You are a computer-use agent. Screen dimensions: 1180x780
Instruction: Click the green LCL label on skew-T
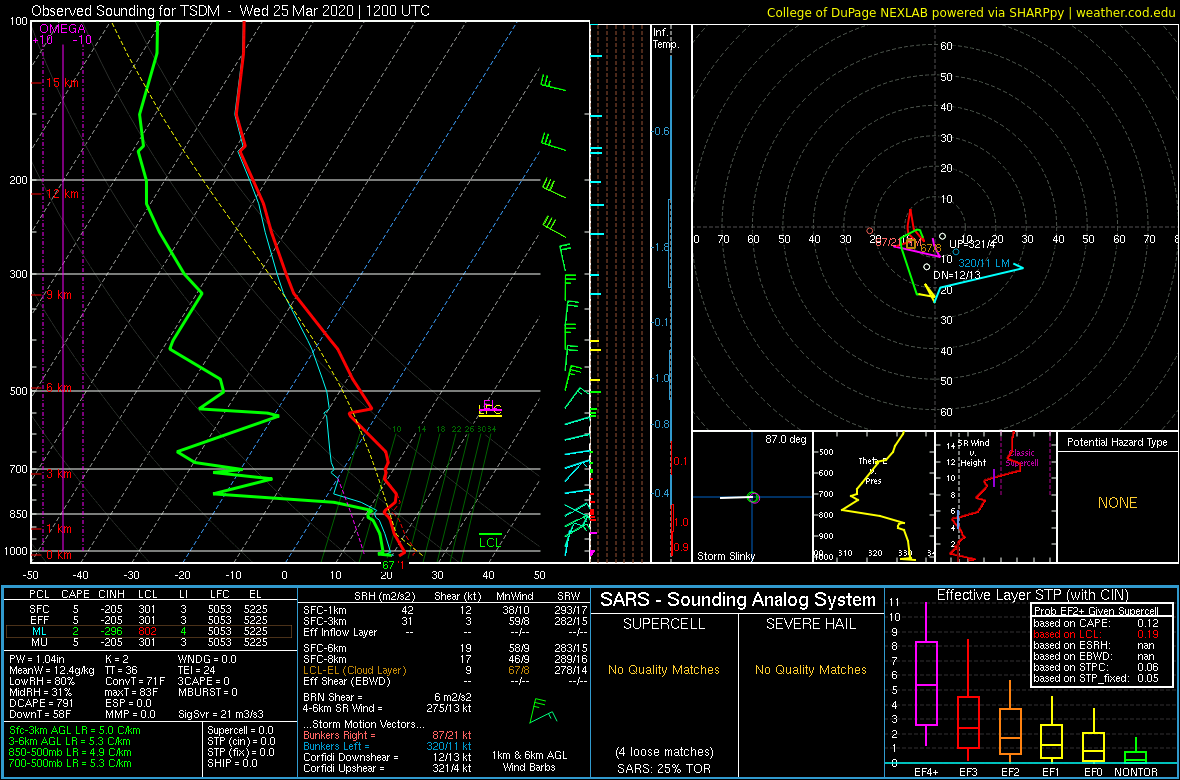490,541
